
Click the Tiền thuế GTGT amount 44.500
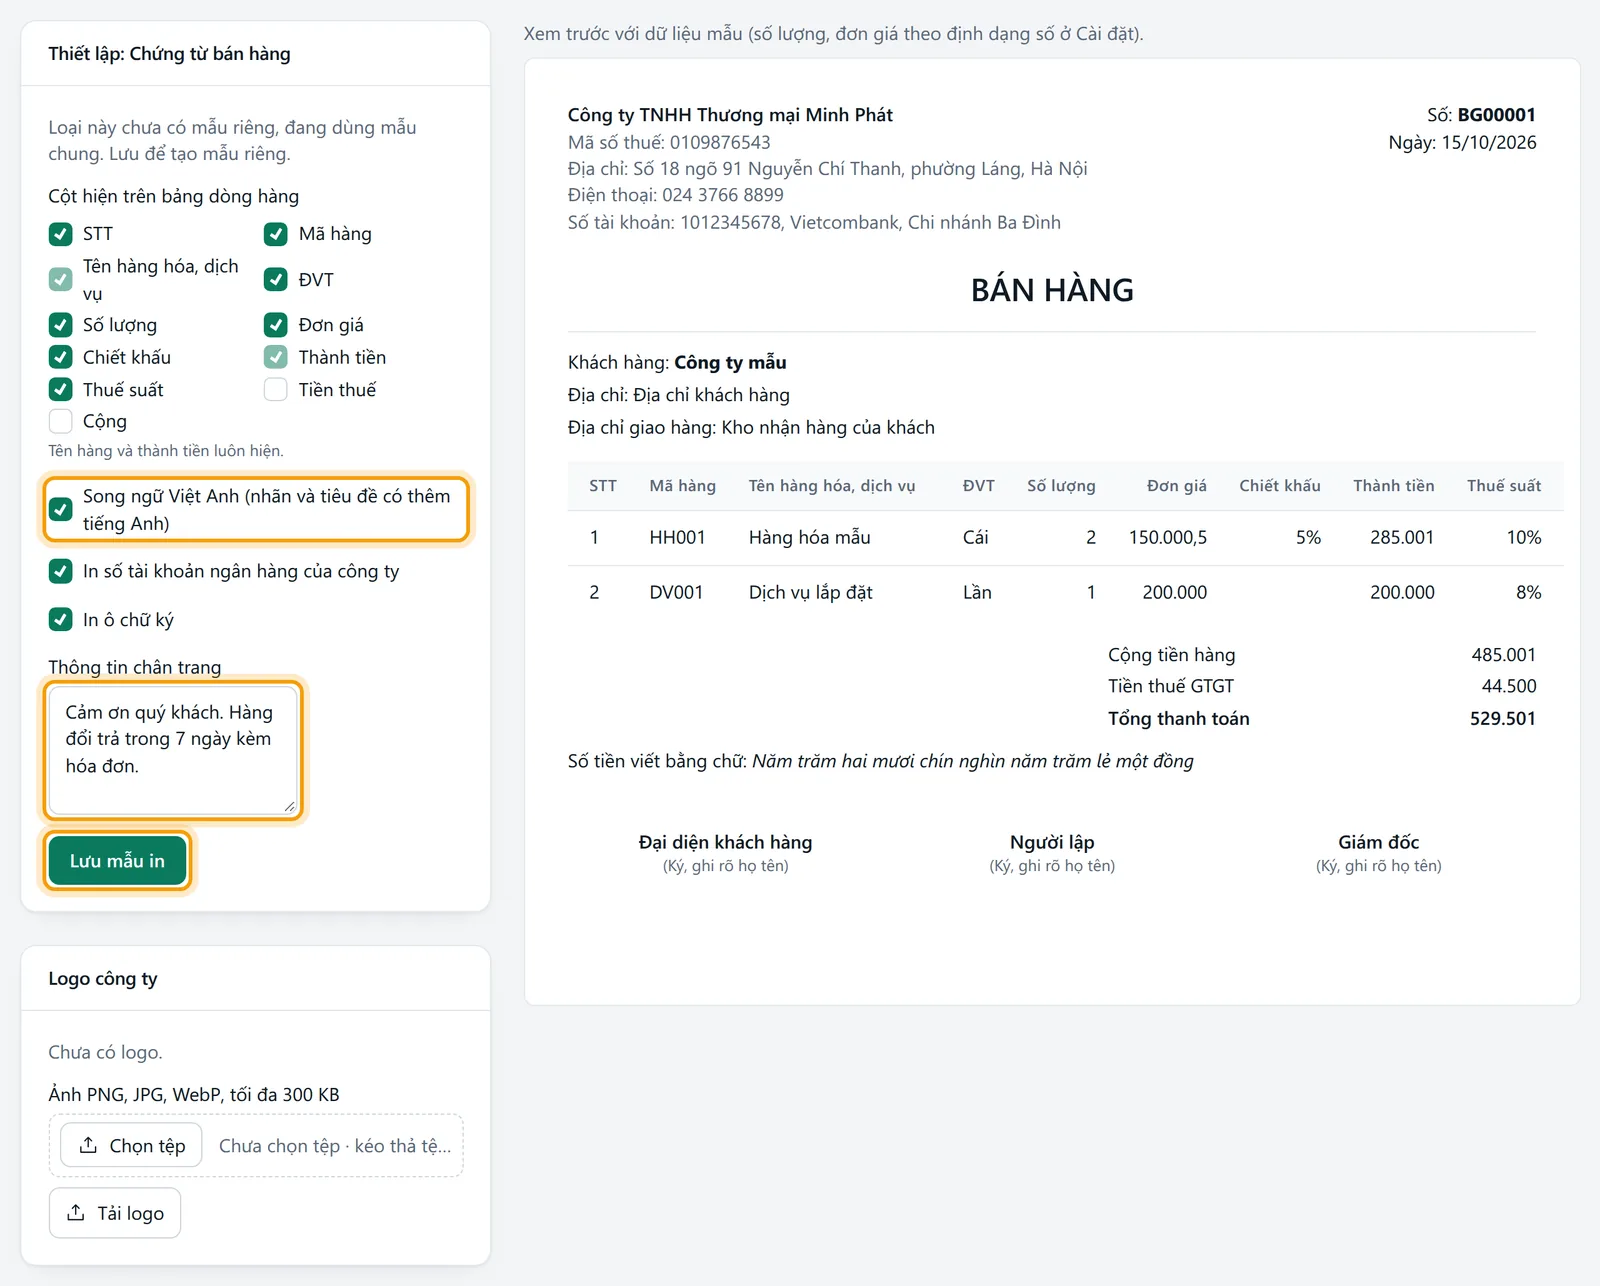(1509, 686)
